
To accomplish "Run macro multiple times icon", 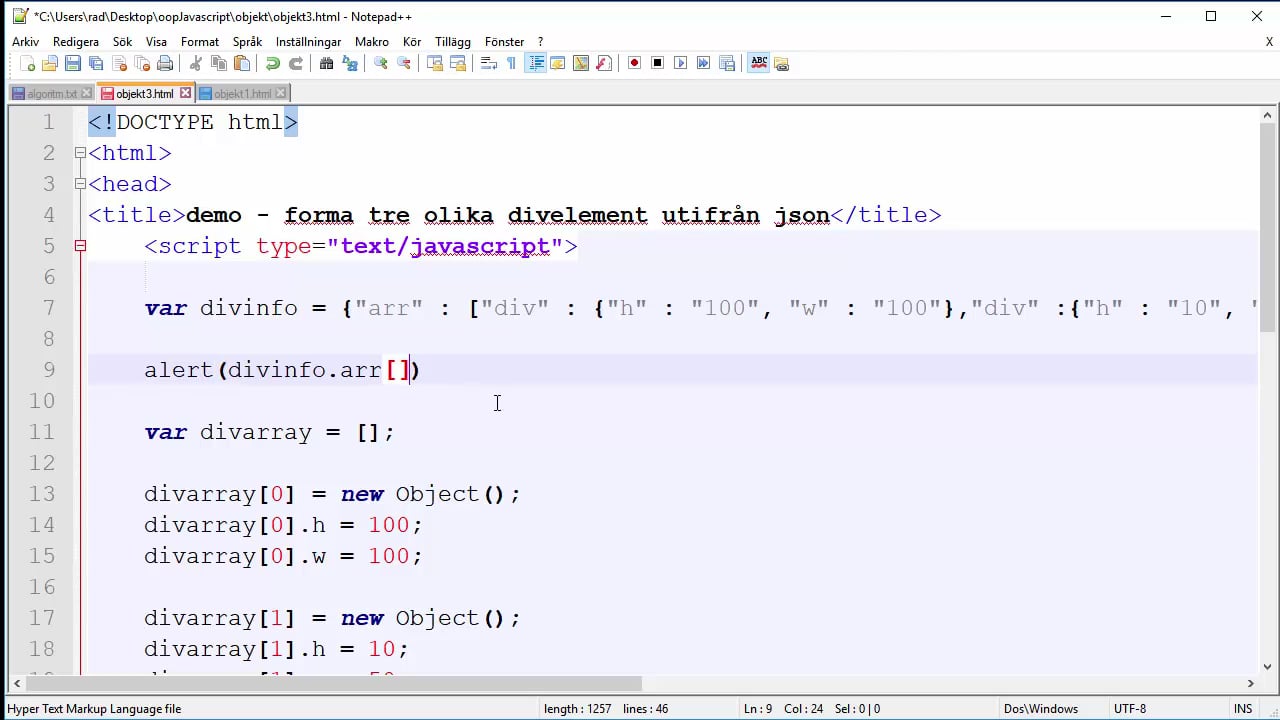I will (x=704, y=63).
